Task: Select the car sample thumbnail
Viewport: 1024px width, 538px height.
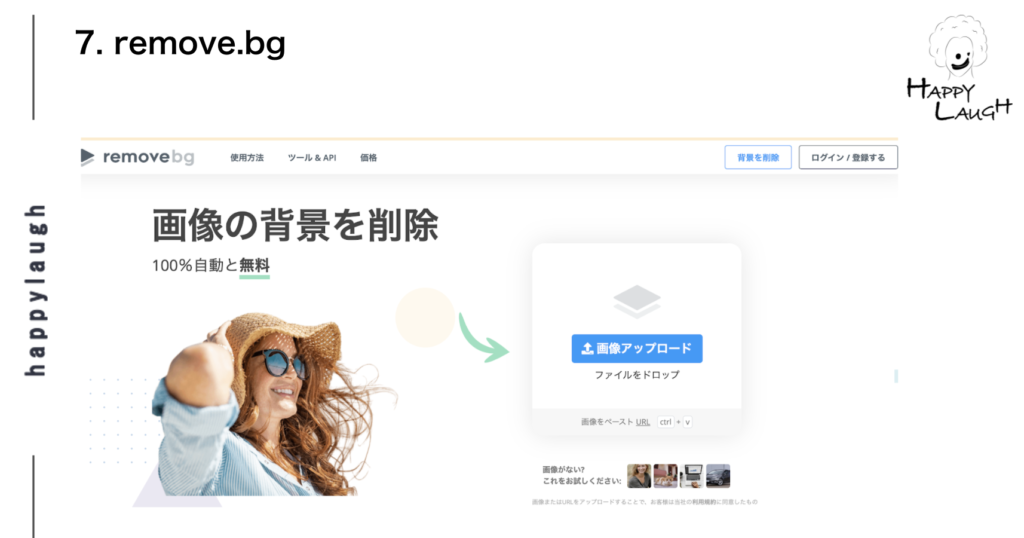Action: click(x=718, y=476)
